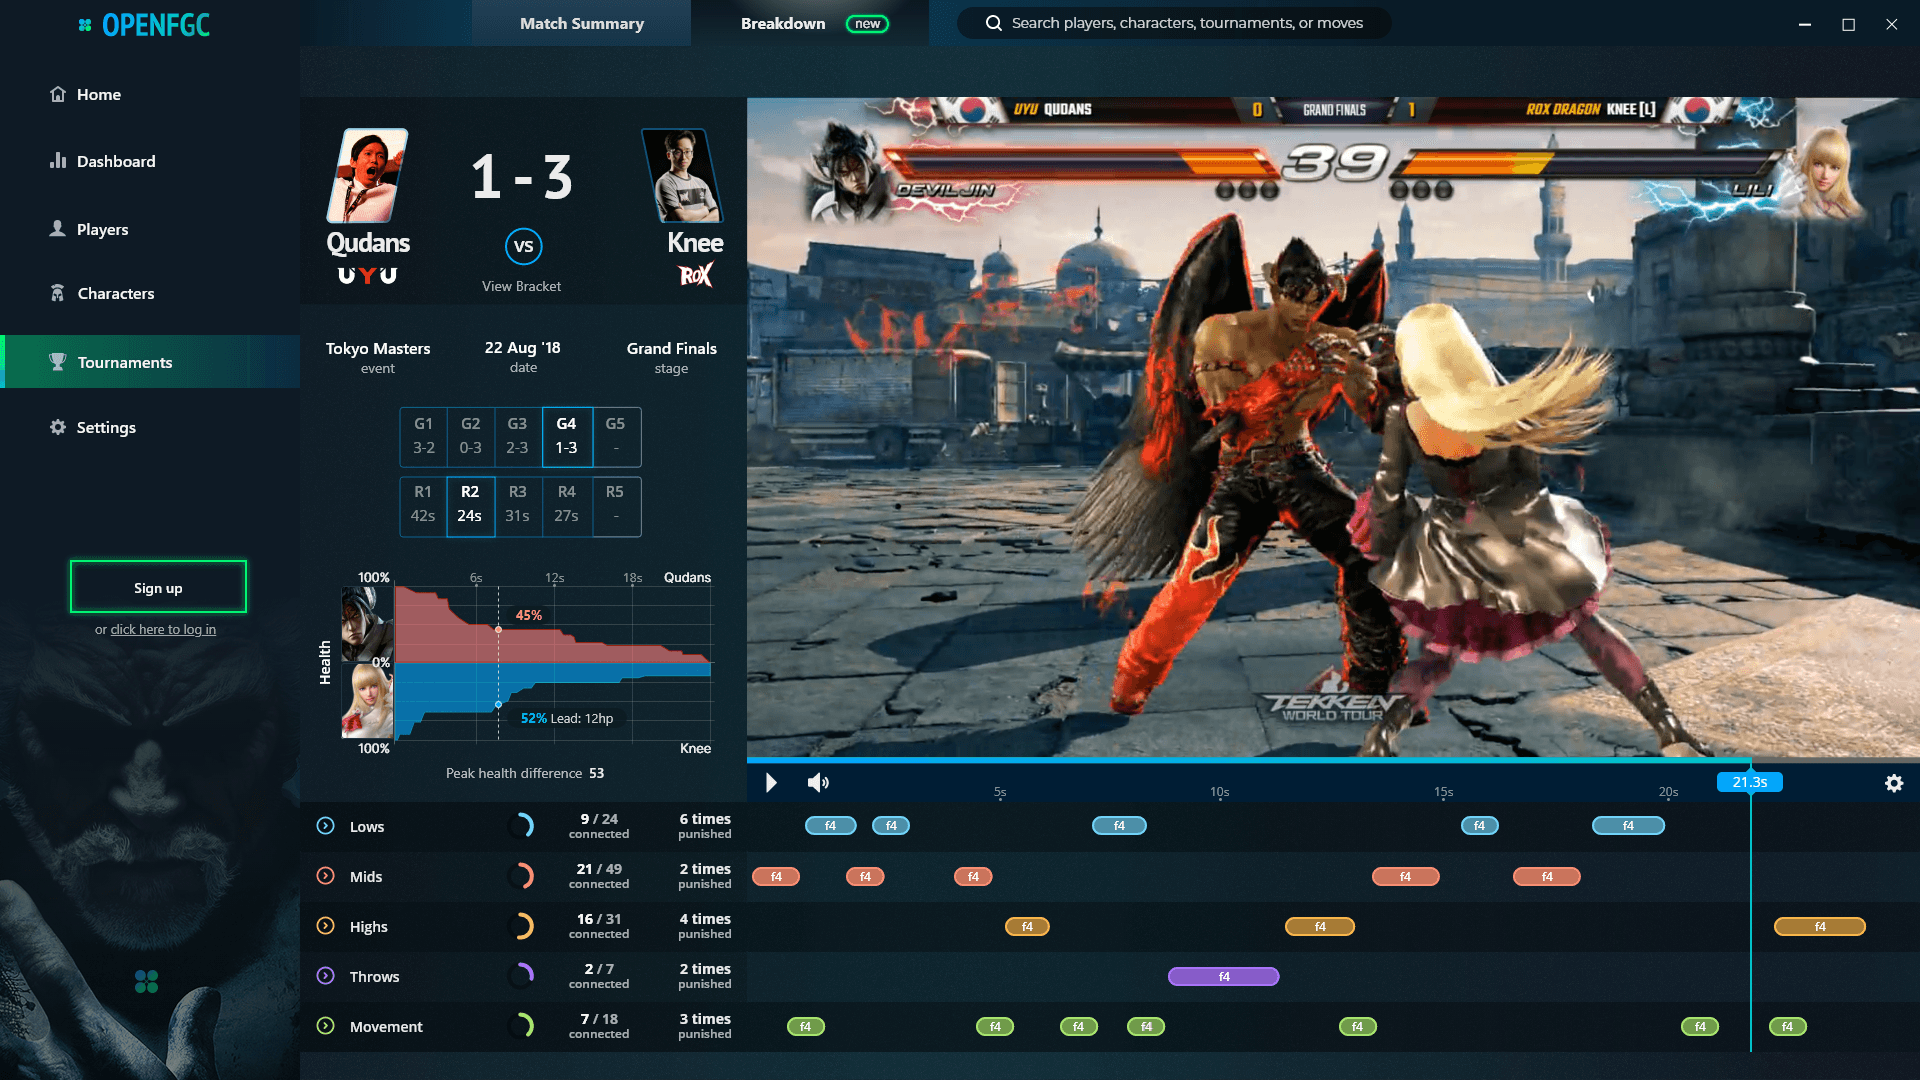This screenshot has height=1080, width=1920.
Task: Expand the Mids row
Action: pos(325,876)
